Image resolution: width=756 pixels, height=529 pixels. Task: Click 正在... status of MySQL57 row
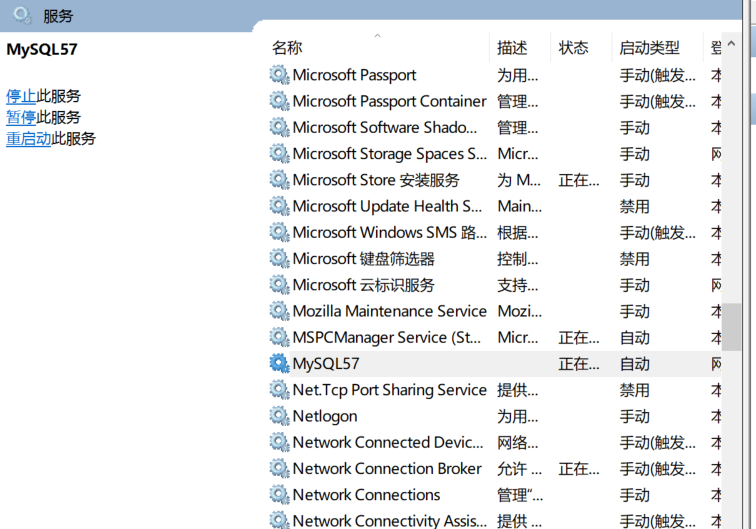[579, 364]
